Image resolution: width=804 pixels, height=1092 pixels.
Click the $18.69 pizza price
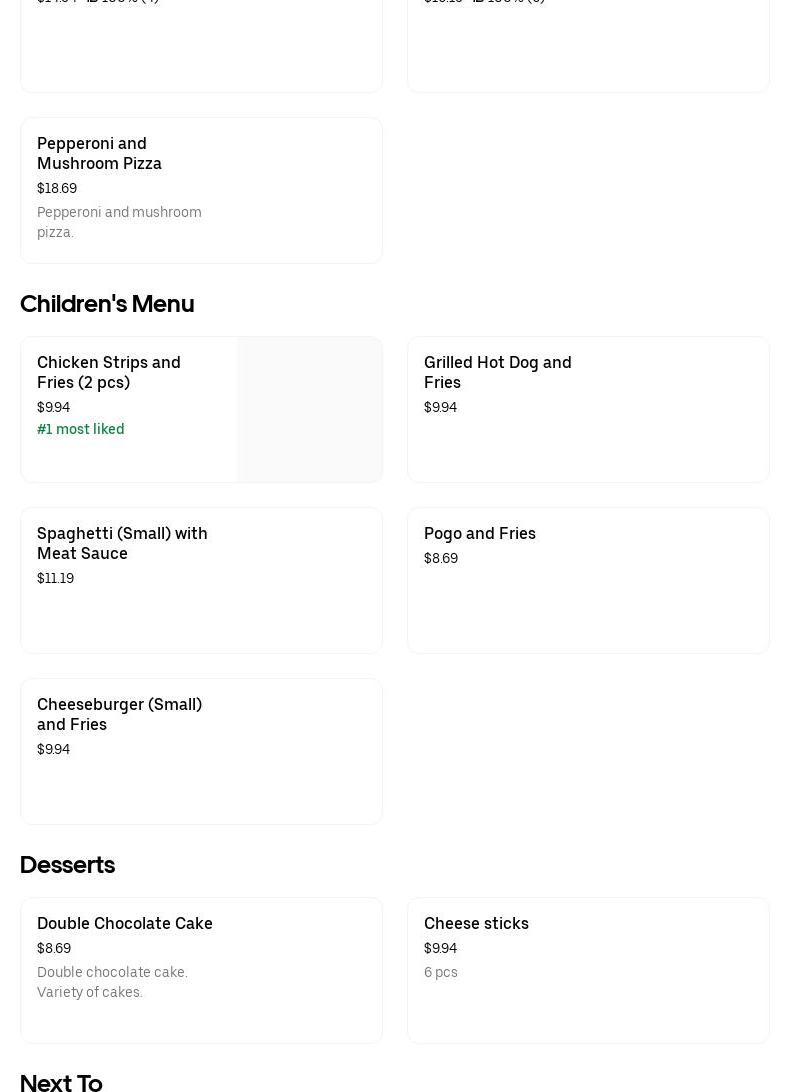(x=57, y=188)
